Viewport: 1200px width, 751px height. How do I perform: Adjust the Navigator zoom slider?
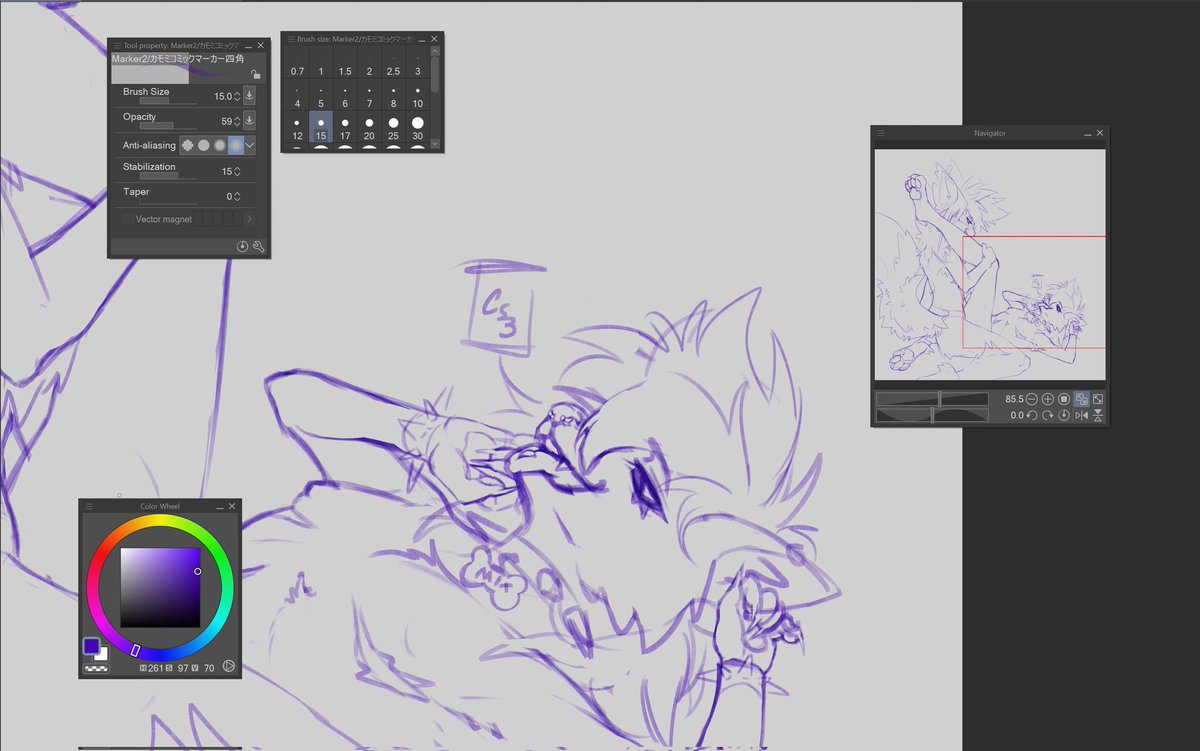click(932, 399)
